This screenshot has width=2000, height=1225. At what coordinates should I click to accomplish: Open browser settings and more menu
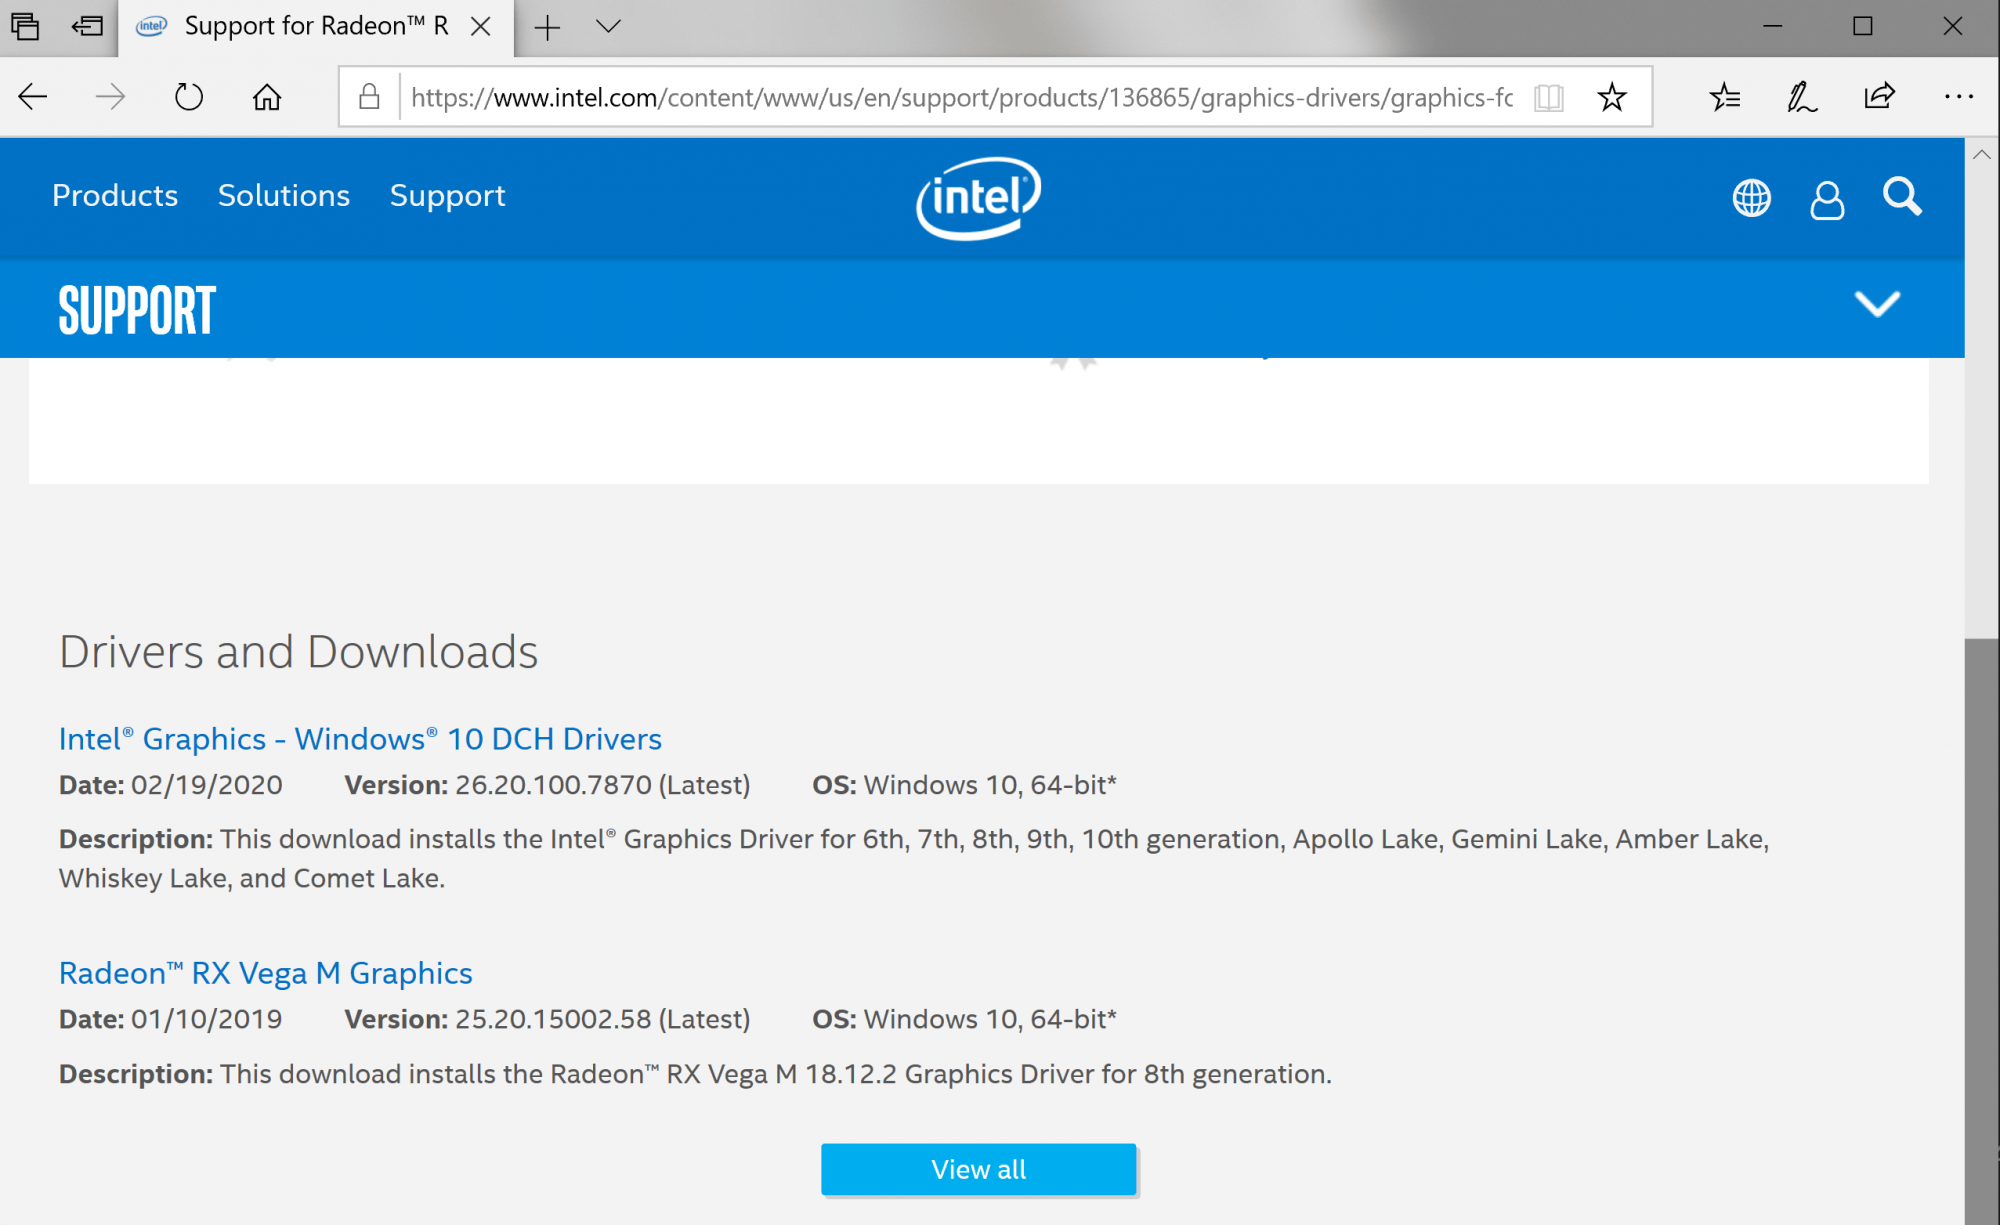[1958, 97]
